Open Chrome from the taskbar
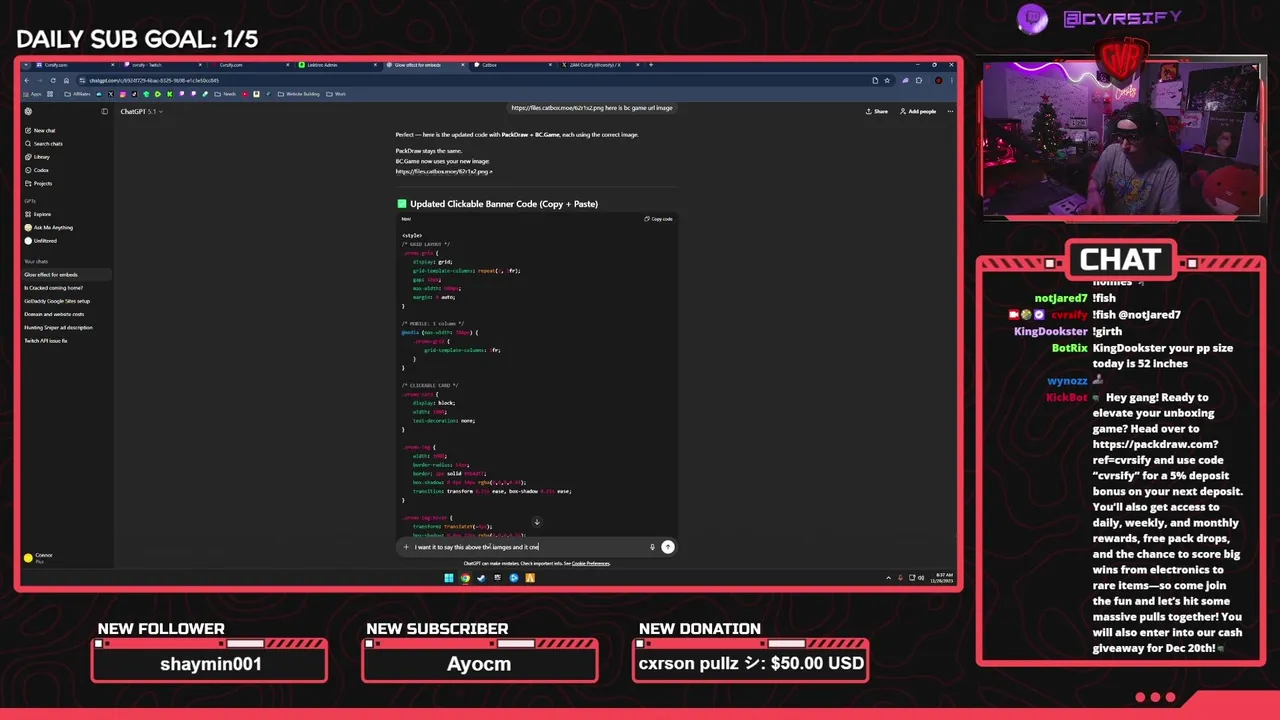 pyautogui.click(x=465, y=577)
